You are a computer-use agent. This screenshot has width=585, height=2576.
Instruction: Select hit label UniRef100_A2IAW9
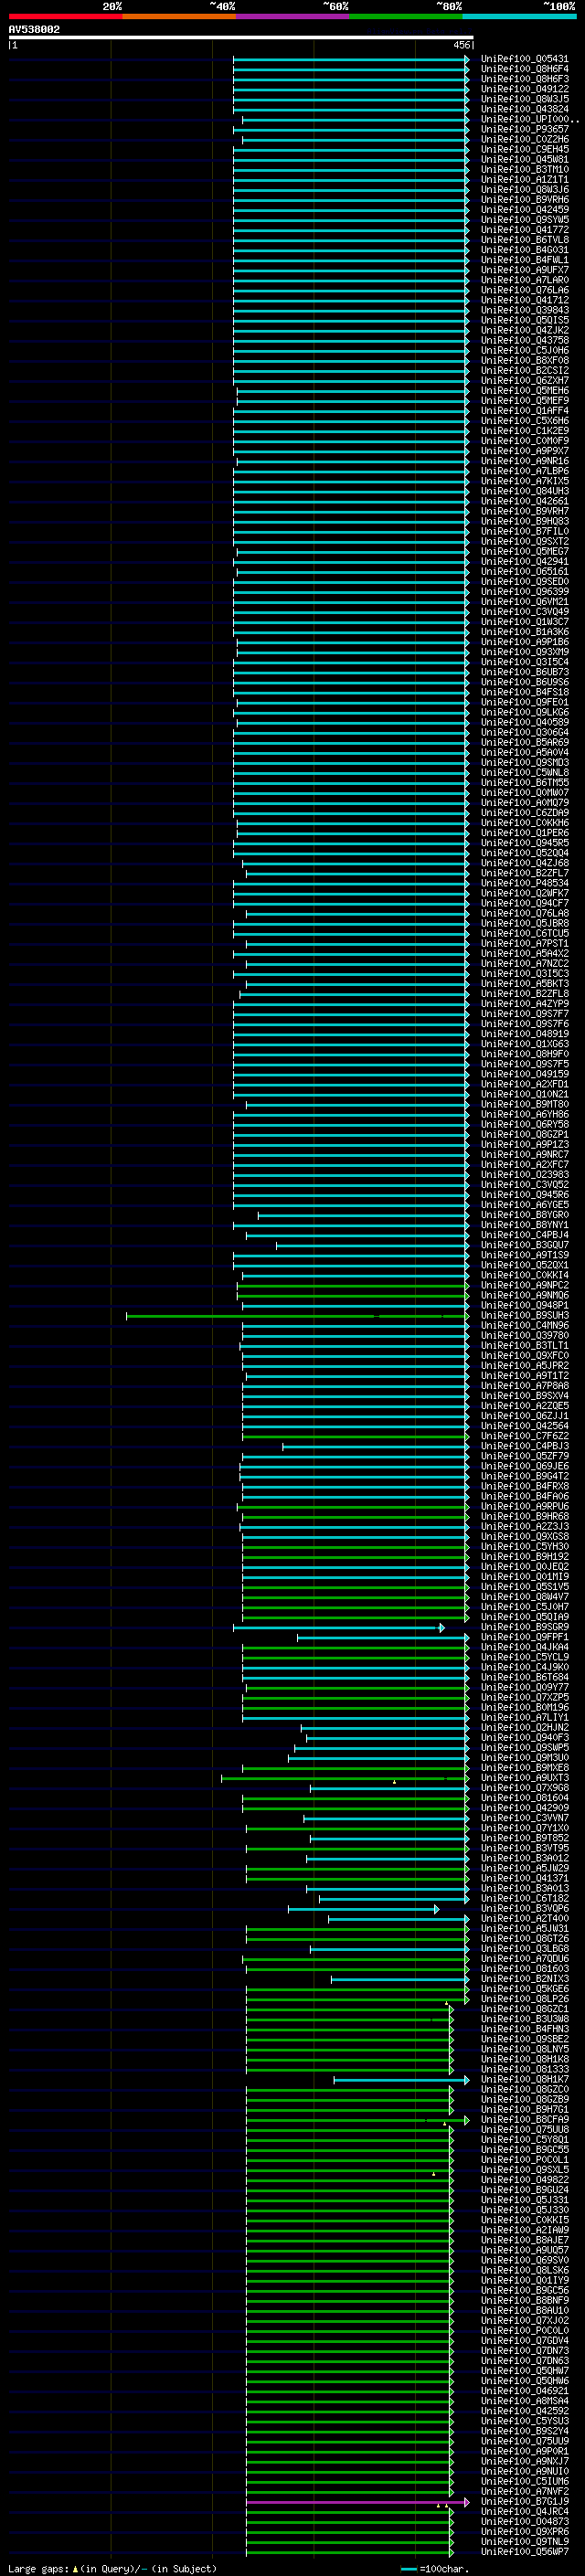click(x=524, y=2230)
